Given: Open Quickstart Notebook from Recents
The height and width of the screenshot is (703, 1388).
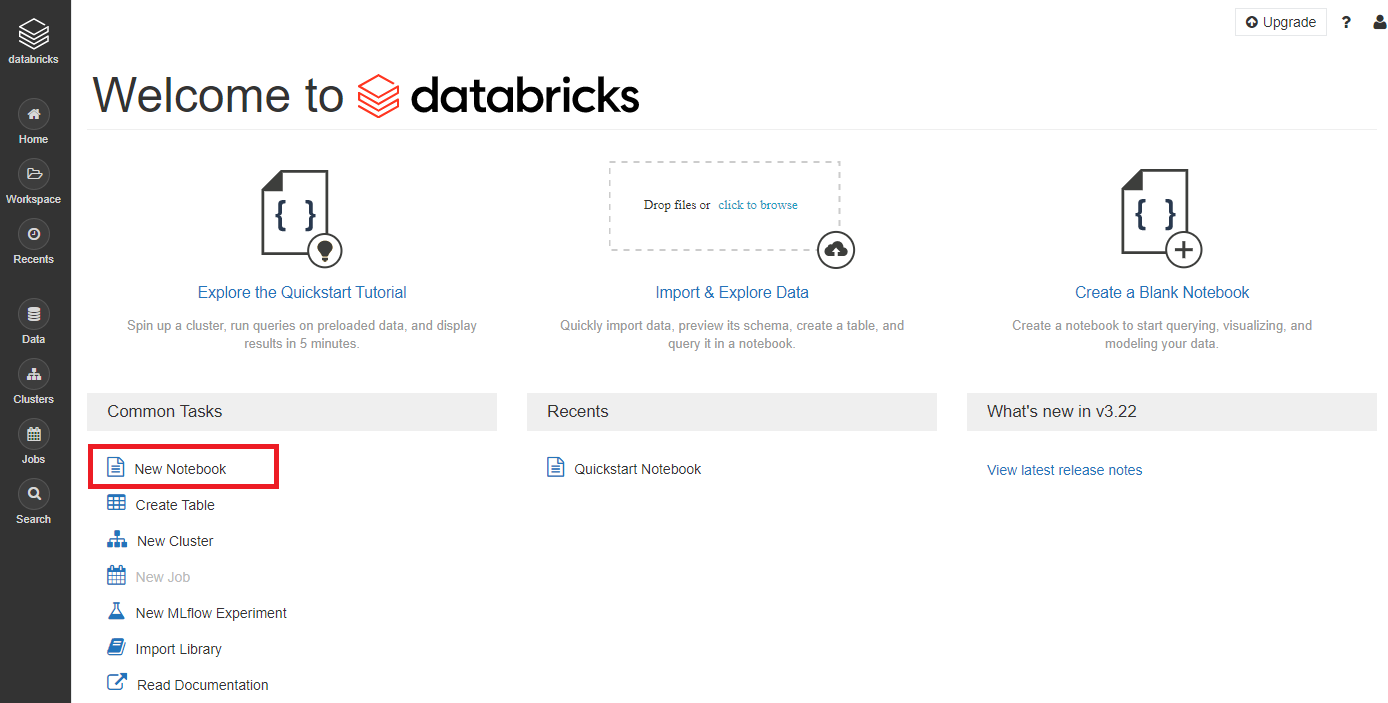Looking at the screenshot, I should click(638, 469).
